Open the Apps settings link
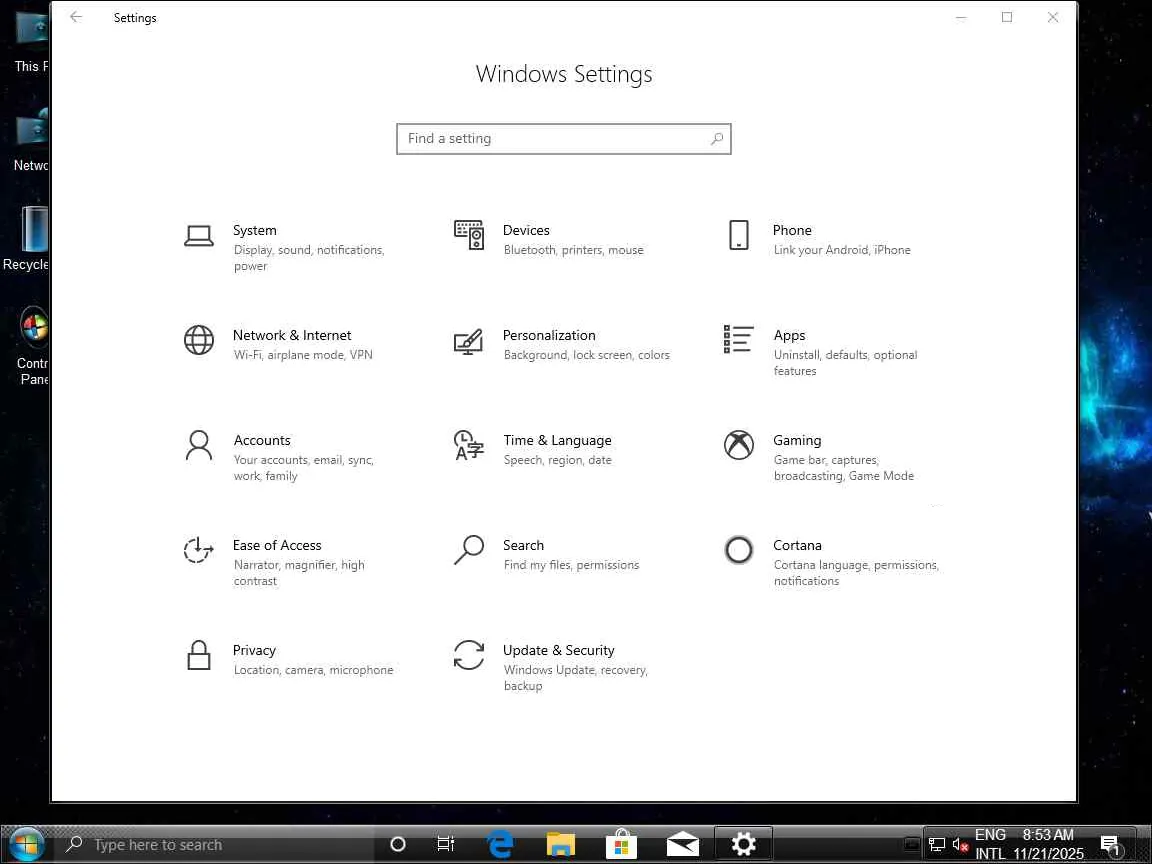 tap(789, 335)
